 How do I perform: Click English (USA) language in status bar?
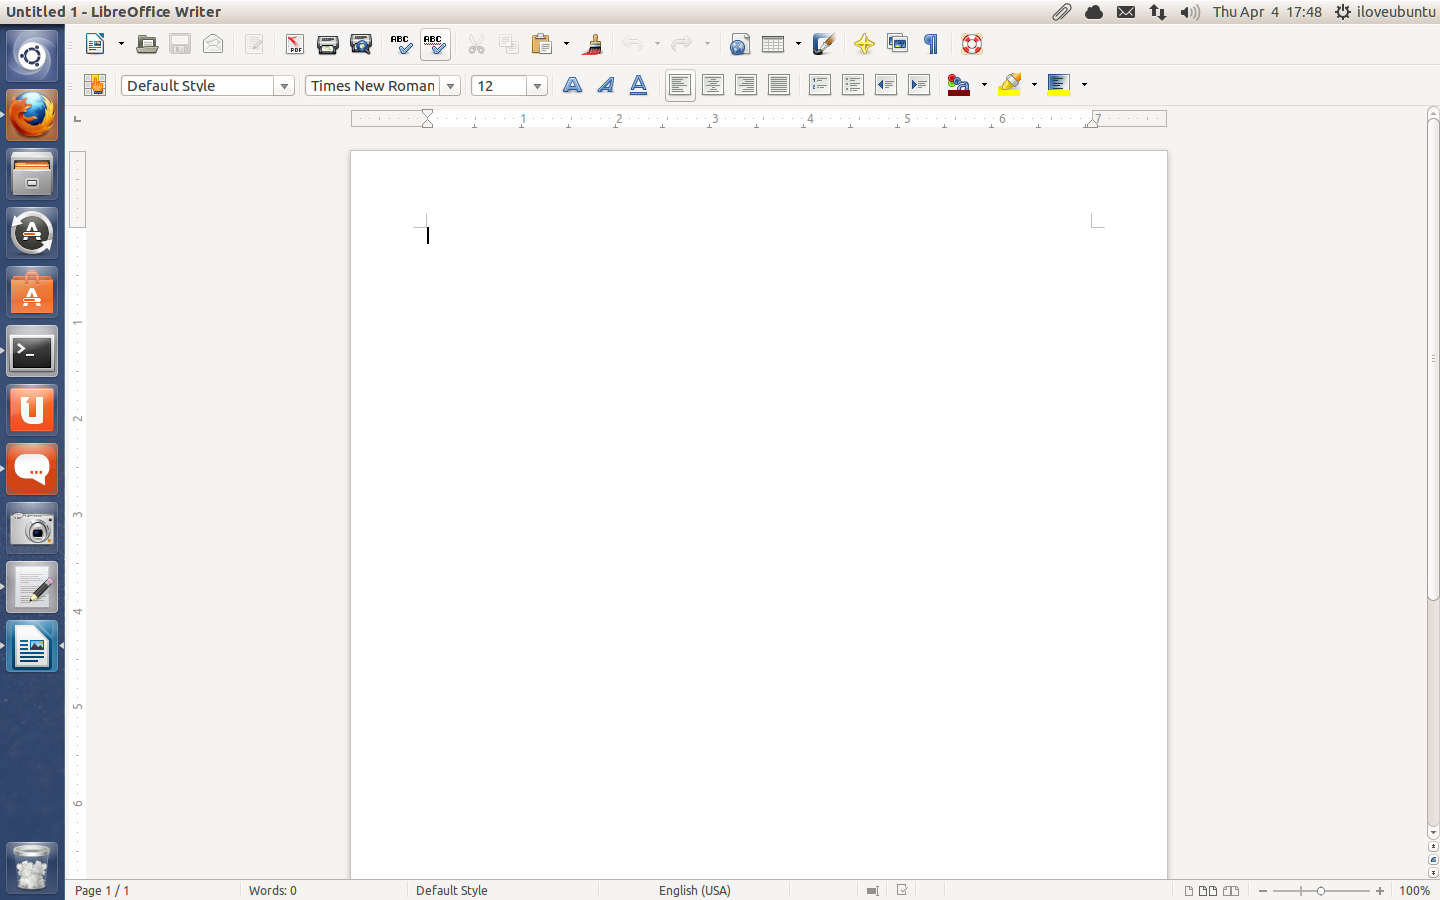[694, 890]
